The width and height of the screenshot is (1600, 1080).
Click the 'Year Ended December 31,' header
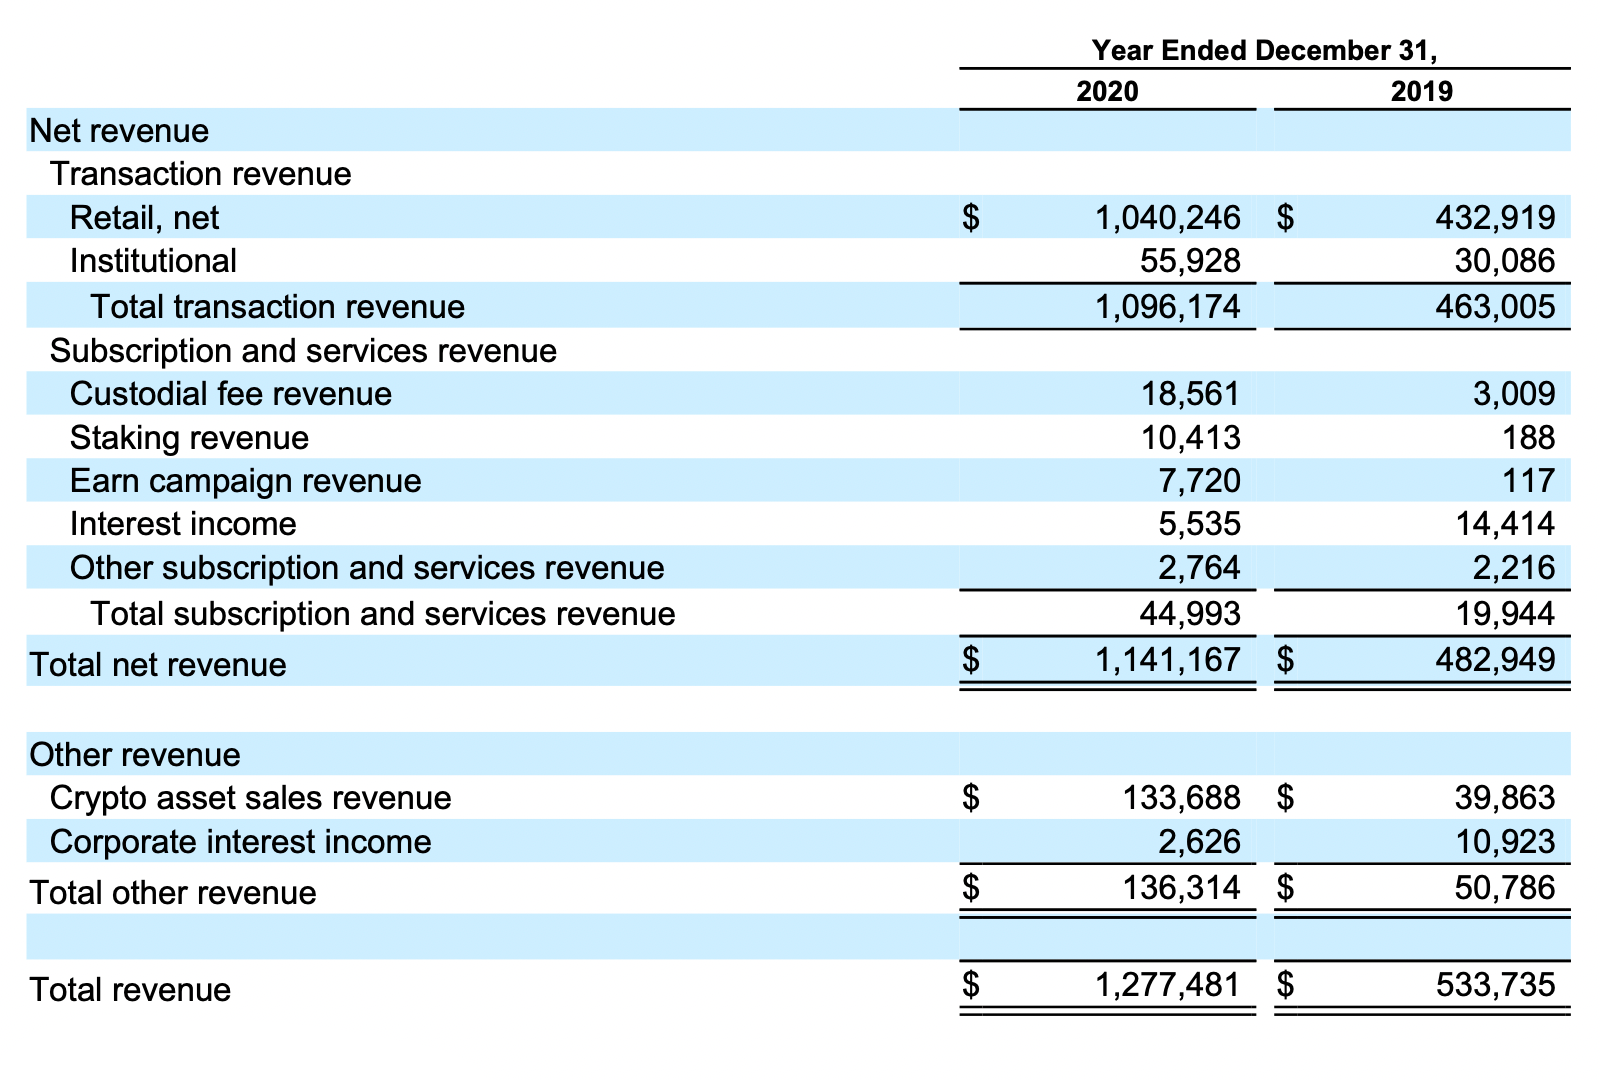pos(1264,50)
